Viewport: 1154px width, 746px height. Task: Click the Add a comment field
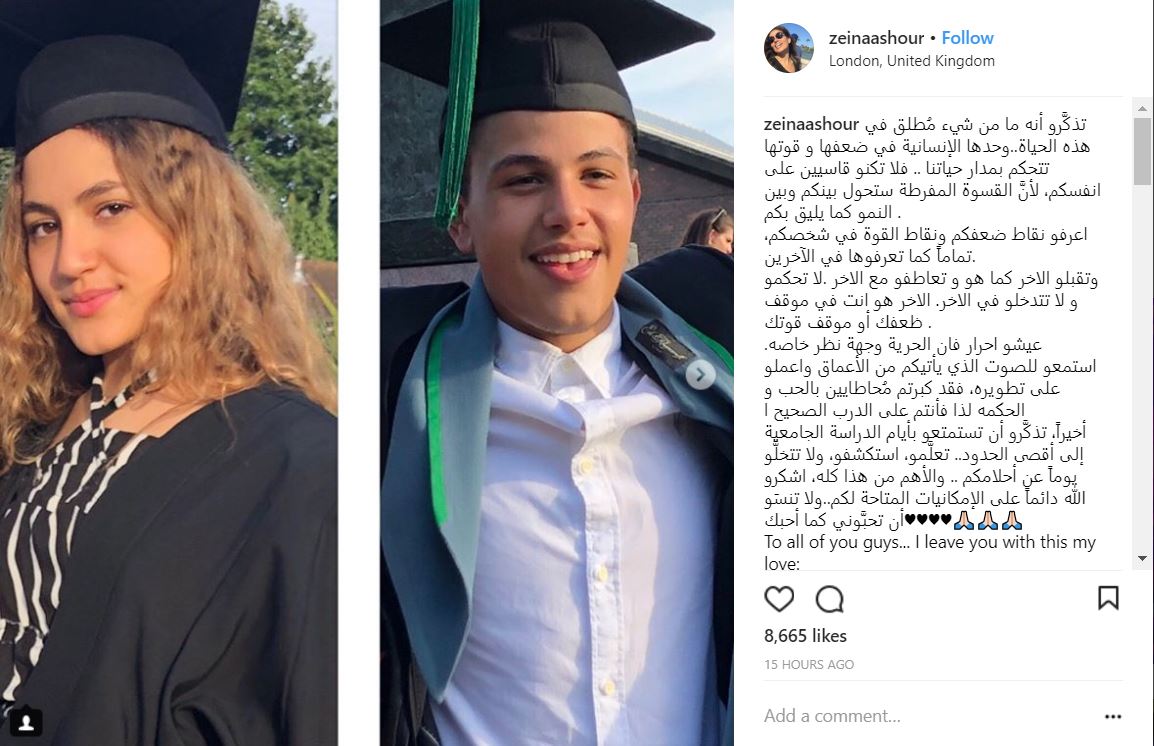tap(927, 716)
